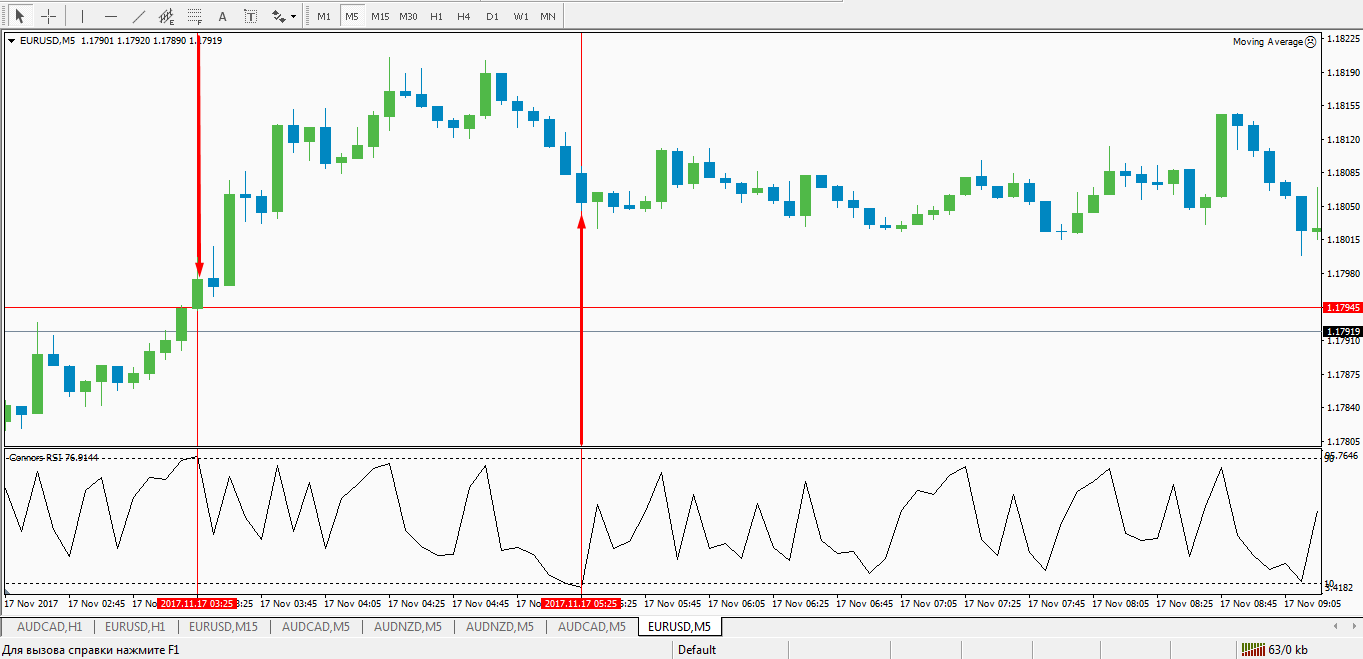Pick the Text Label tool
The width and height of the screenshot is (1363, 659).
tap(250, 16)
